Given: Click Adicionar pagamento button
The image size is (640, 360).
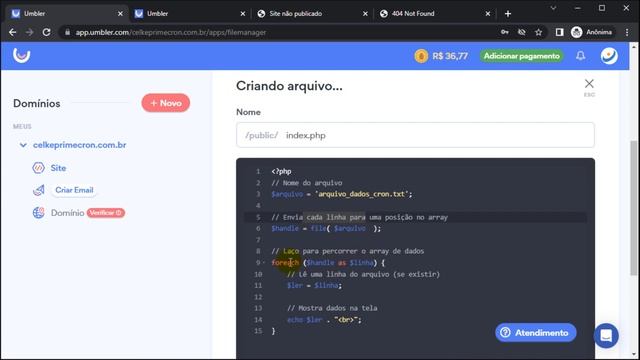Looking at the screenshot, I should pyautogui.click(x=522, y=56).
